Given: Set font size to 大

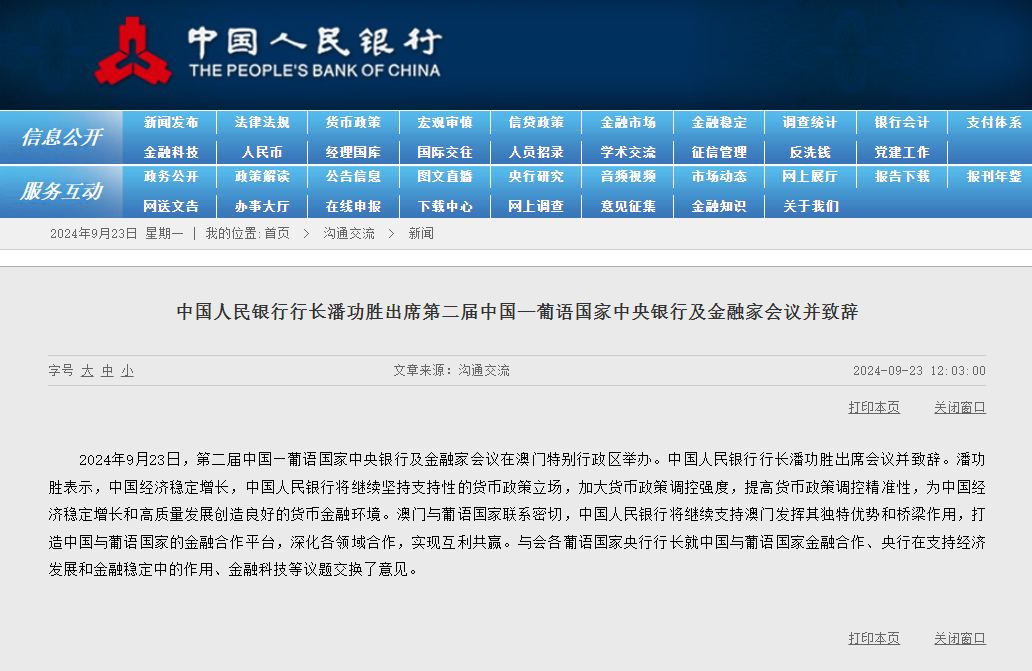Looking at the screenshot, I should (x=89, y=370).
